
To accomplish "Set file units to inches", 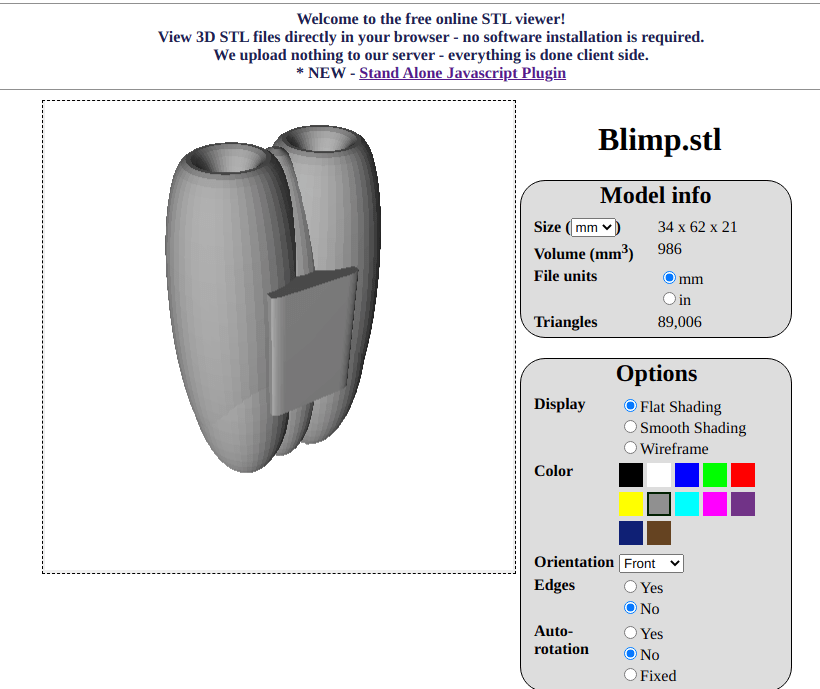I will [670, 299].
